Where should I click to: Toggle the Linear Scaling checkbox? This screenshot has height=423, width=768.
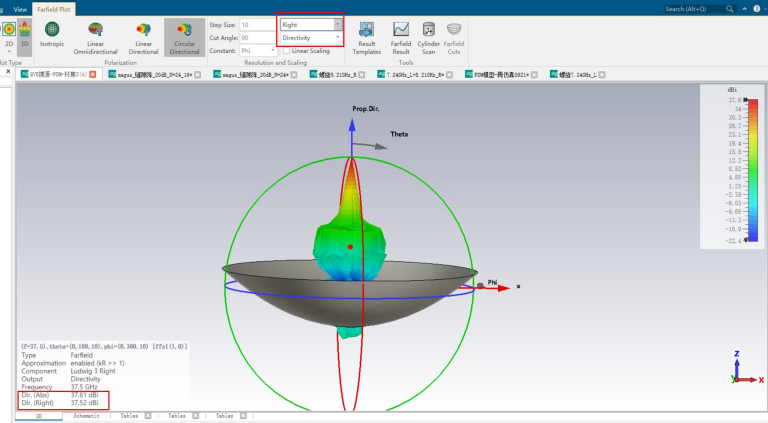coord(287,50)
